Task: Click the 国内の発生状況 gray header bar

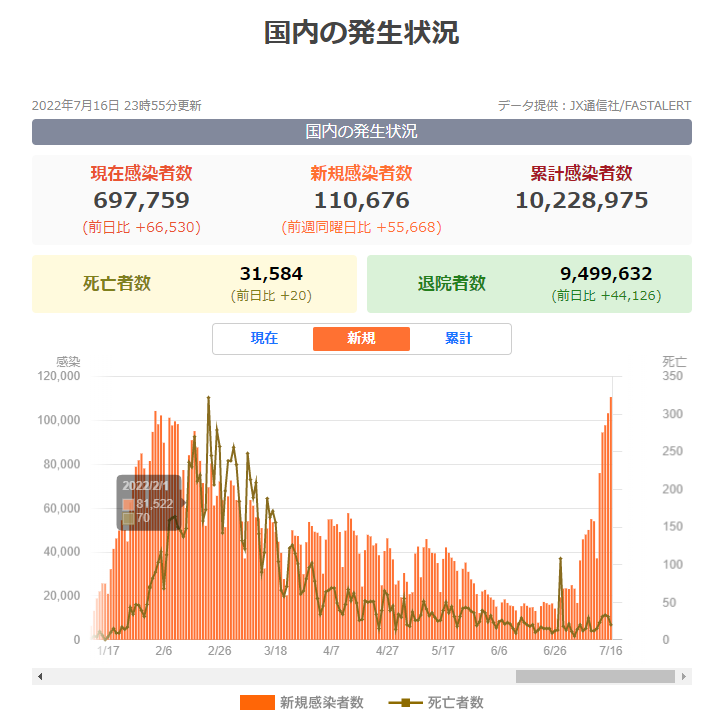Action: pos(362,132)
